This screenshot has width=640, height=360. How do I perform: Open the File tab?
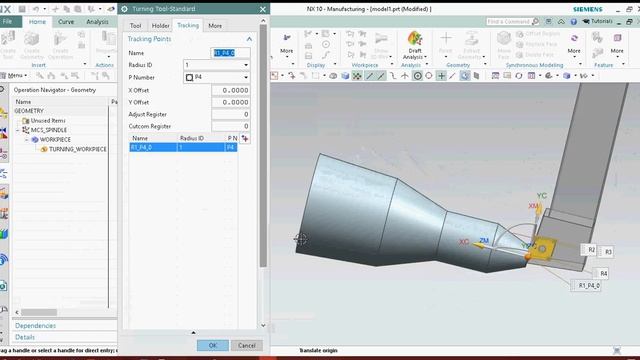[x=8, y=22]
